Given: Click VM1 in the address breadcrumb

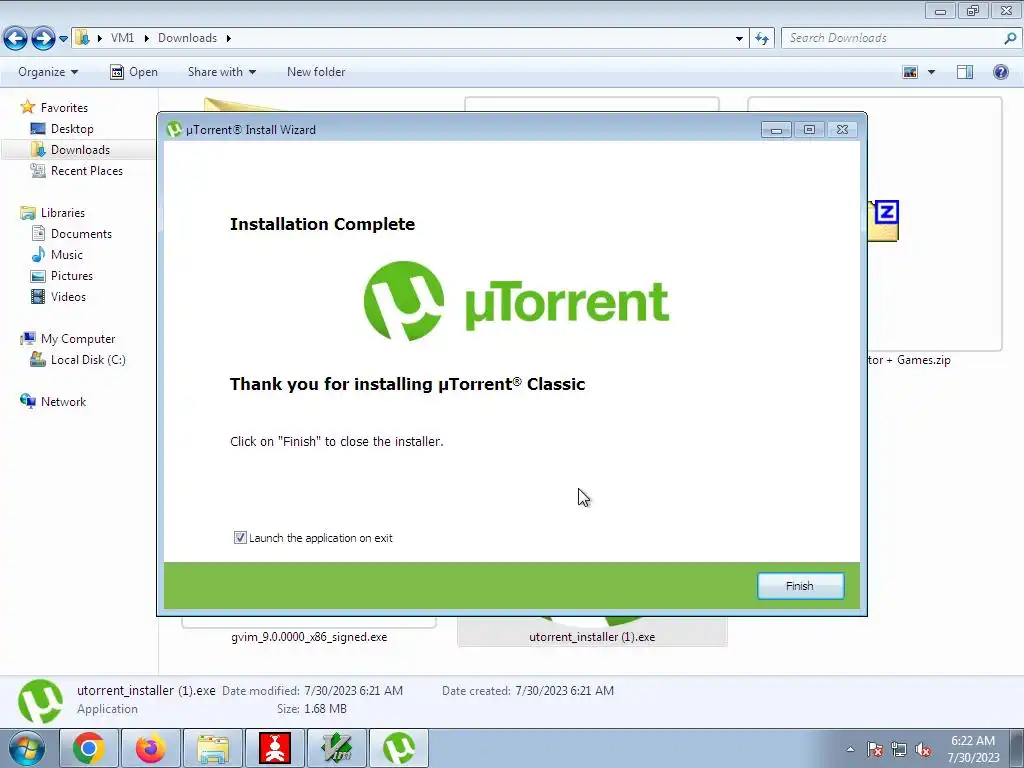Looking at the screenshot, I should (122, 38).
